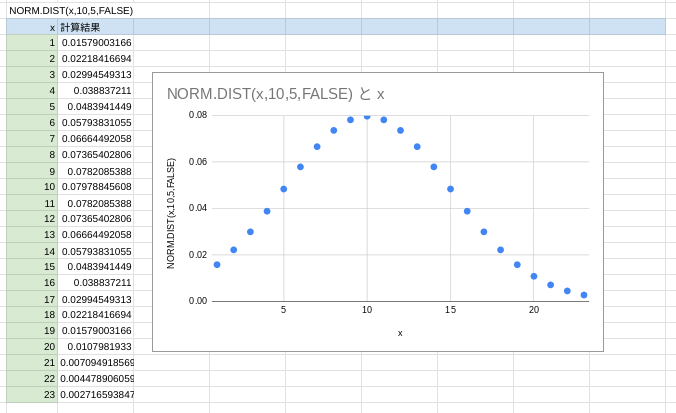This screenshot has height=413, width=676.
Task: Click the chart data point at x=23
Action: pyautogui.click(x=584, y=295)
